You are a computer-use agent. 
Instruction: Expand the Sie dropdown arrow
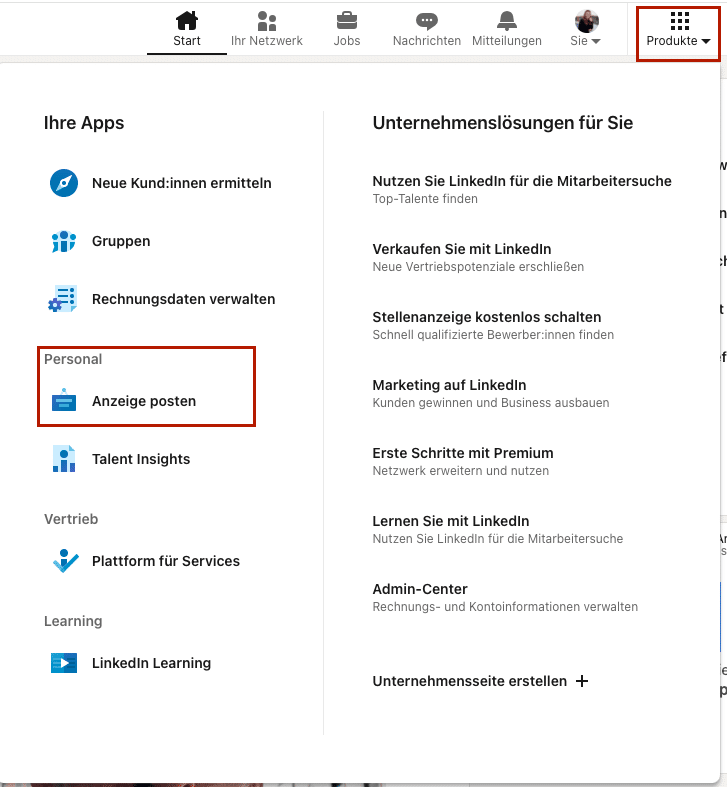click(596, 41)
